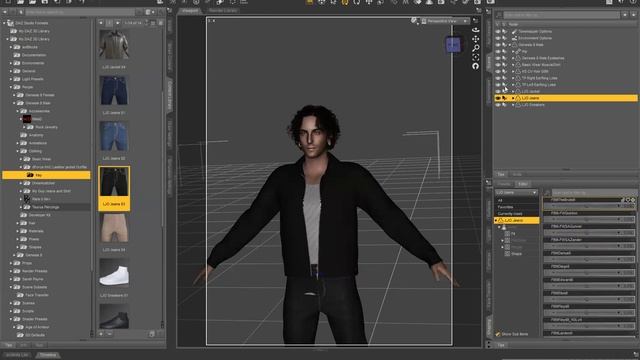Collapse the People folder arrow

click(11, 87)
